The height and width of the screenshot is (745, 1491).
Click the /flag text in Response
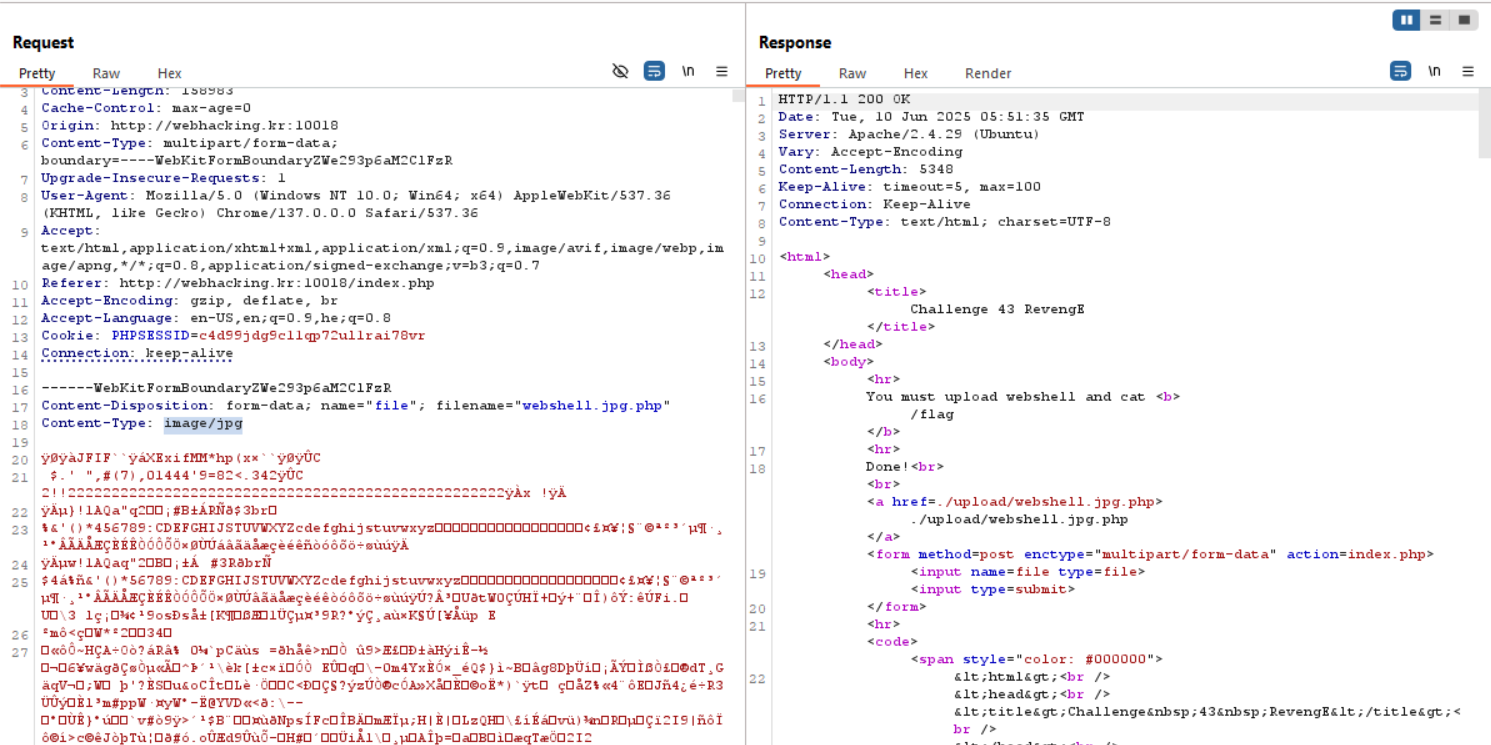[x=931, y=415]
